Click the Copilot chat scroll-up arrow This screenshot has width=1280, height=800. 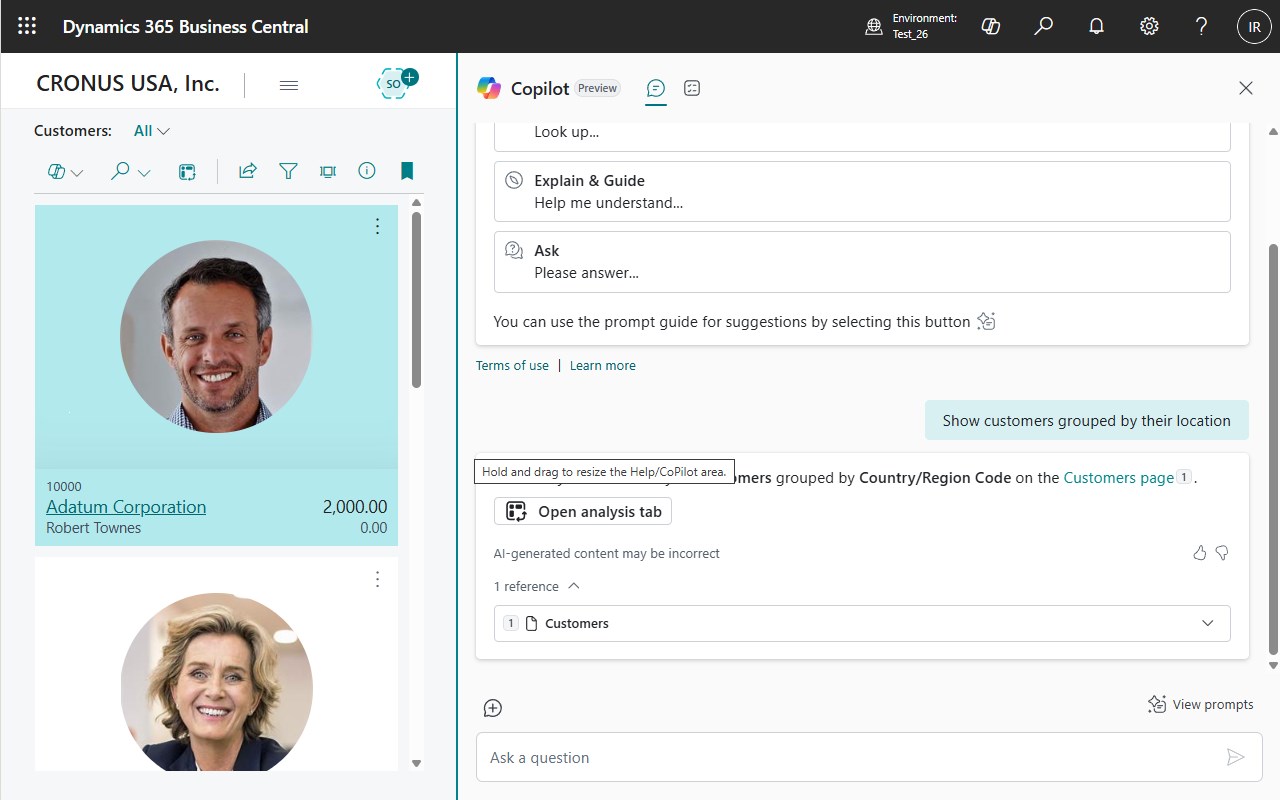1273,131
